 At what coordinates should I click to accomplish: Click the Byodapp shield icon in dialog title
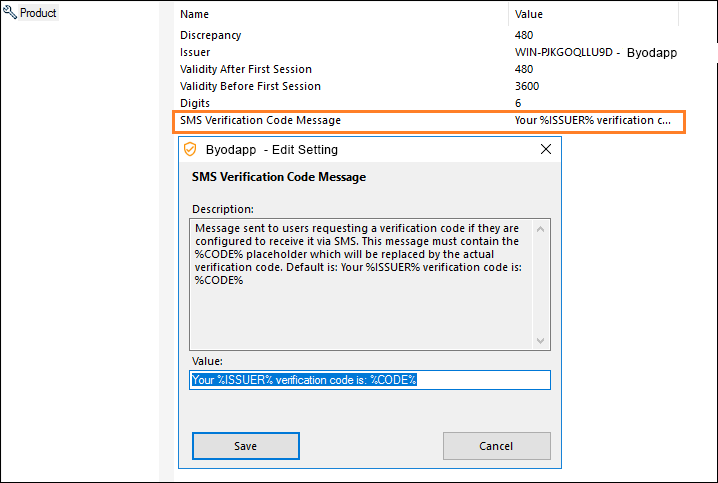click(190, 149)
